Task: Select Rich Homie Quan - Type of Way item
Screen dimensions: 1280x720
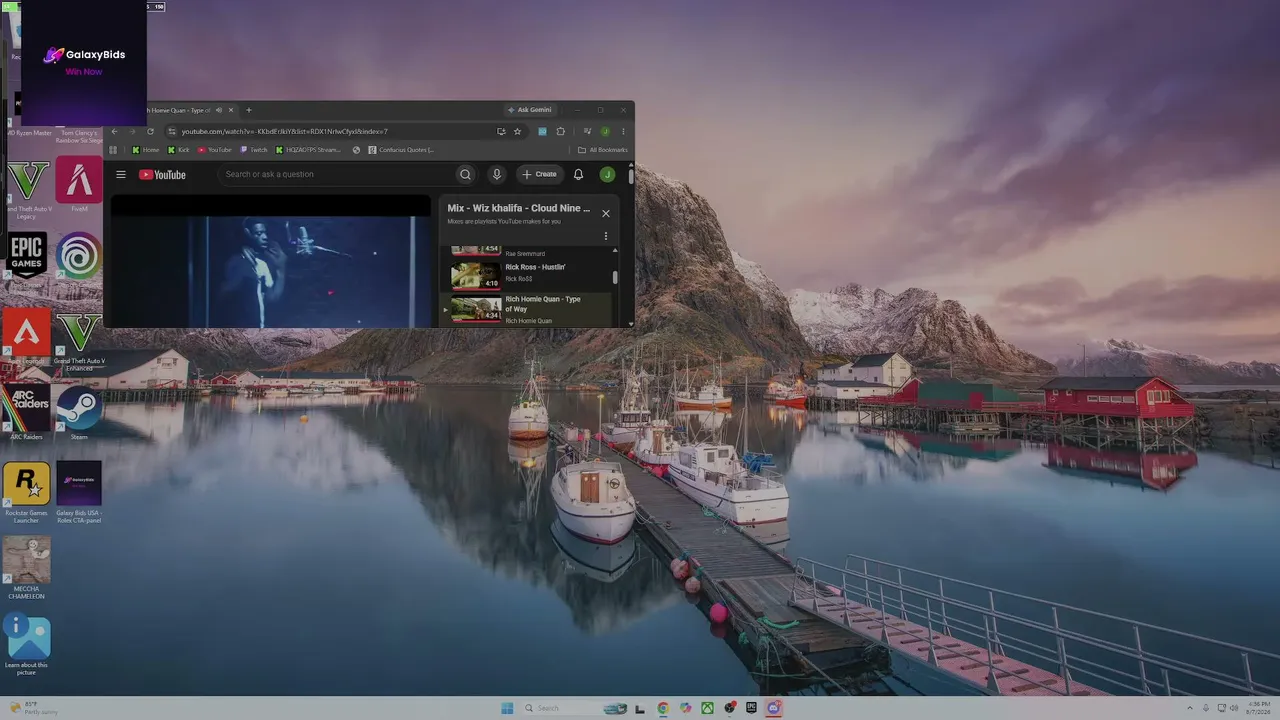Action: tap(528, 309)
